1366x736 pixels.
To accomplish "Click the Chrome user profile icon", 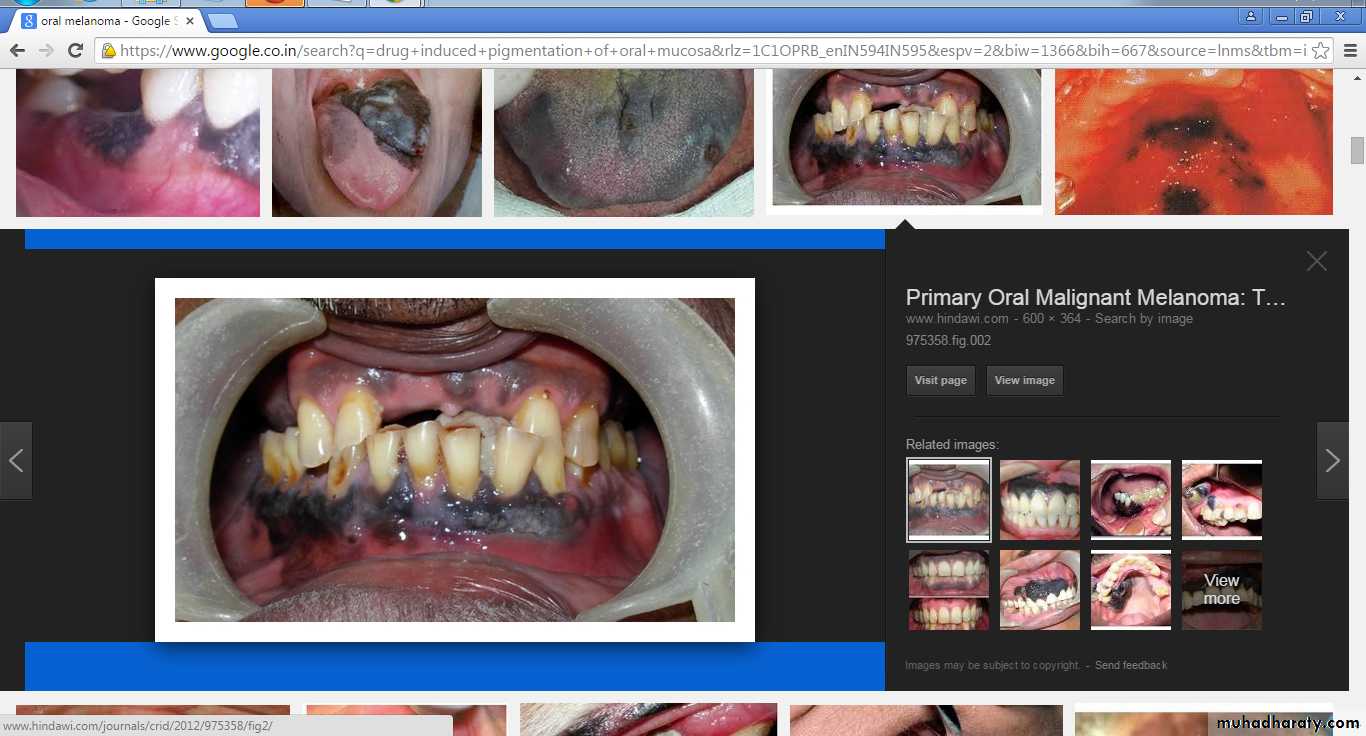I will click(1250, 16).
